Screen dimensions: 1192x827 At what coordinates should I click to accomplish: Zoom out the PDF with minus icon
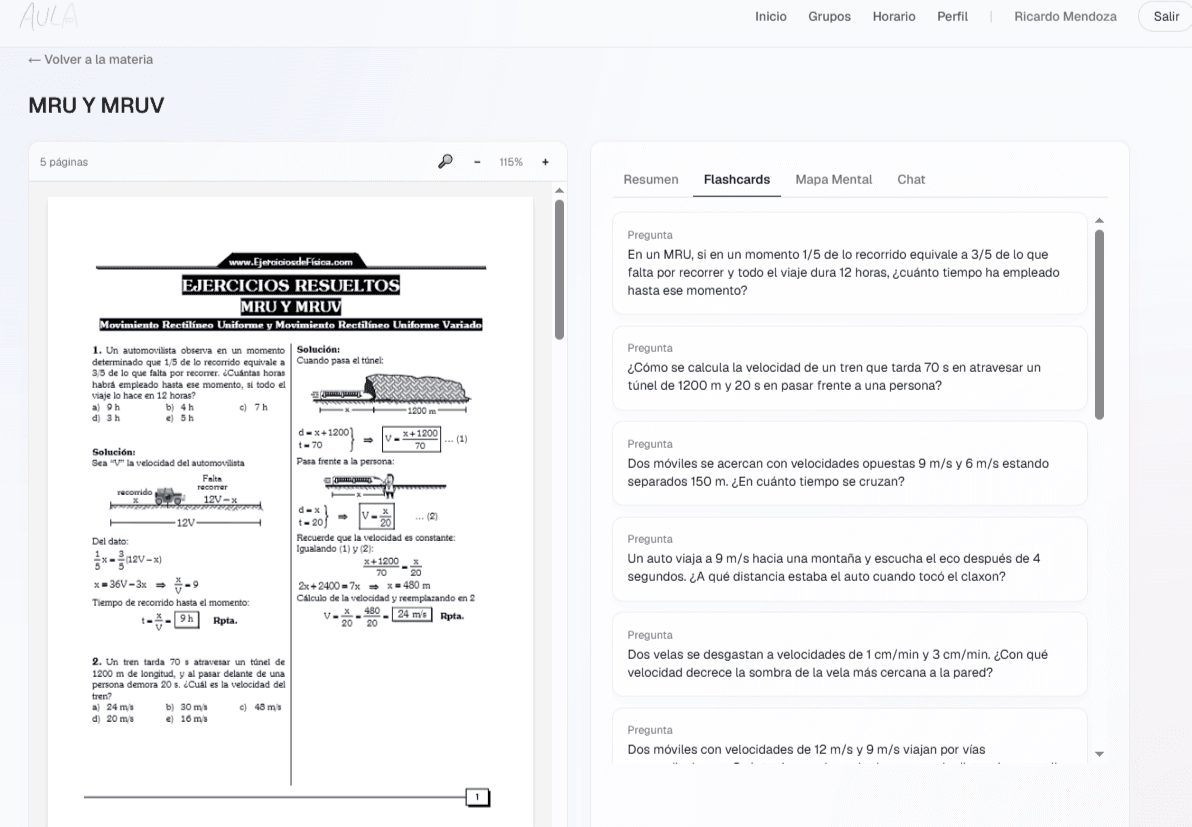pos(477,162)
